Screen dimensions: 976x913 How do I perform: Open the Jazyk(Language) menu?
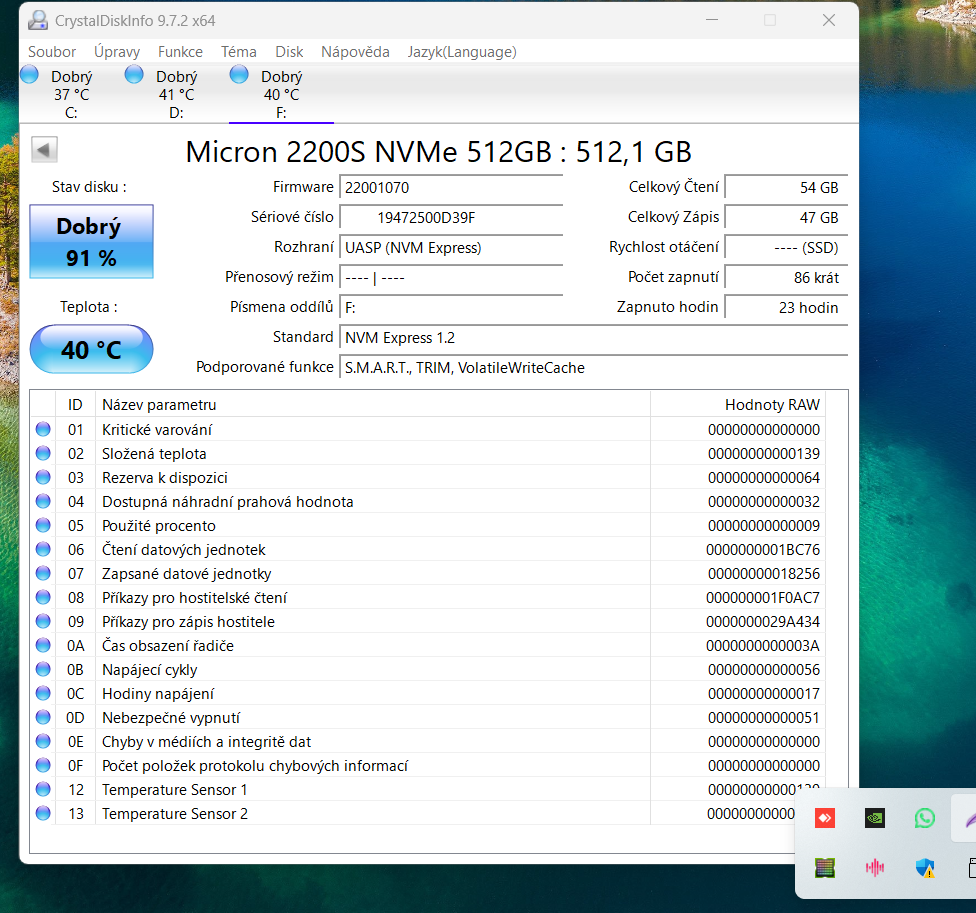pyautogui.click(x=462, y=52)
